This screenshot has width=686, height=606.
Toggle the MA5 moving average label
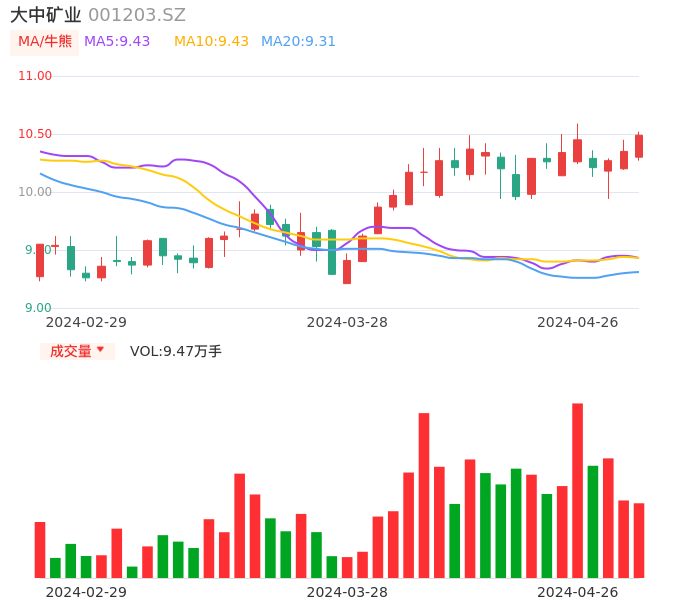pyautogui.click(x=117, y=42)
